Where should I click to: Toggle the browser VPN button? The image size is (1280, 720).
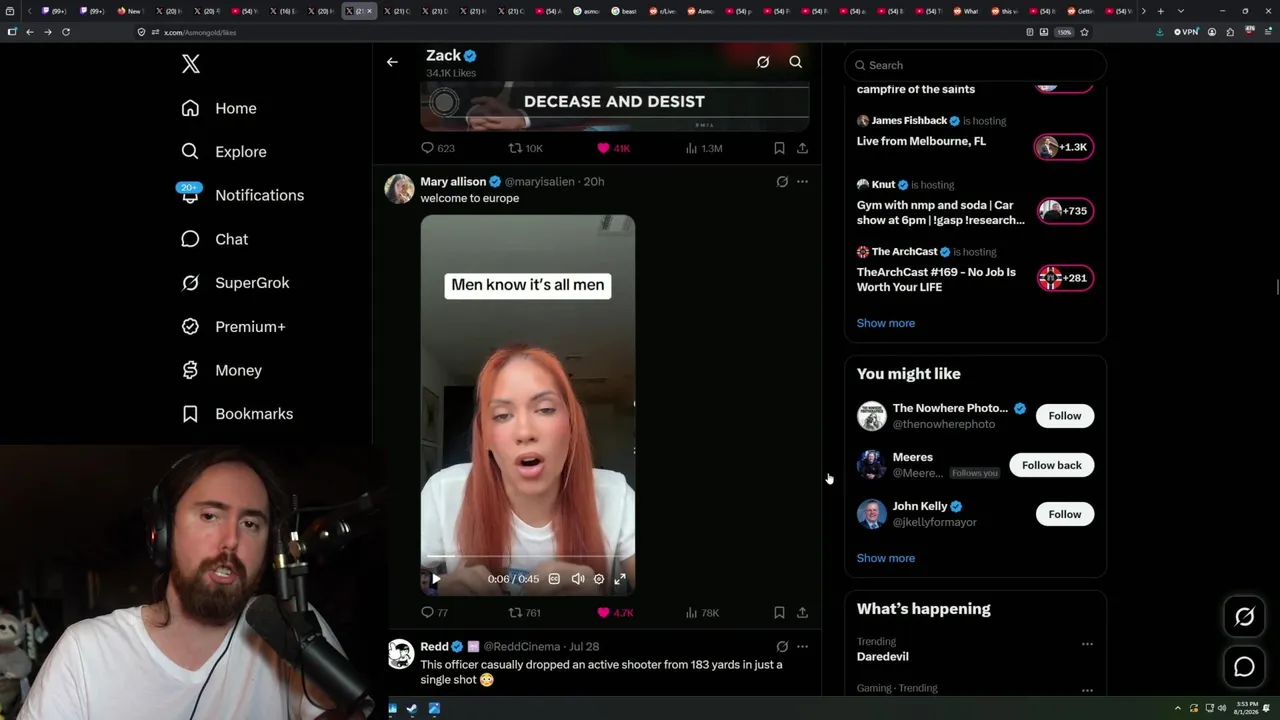(x=1186, y=32)
